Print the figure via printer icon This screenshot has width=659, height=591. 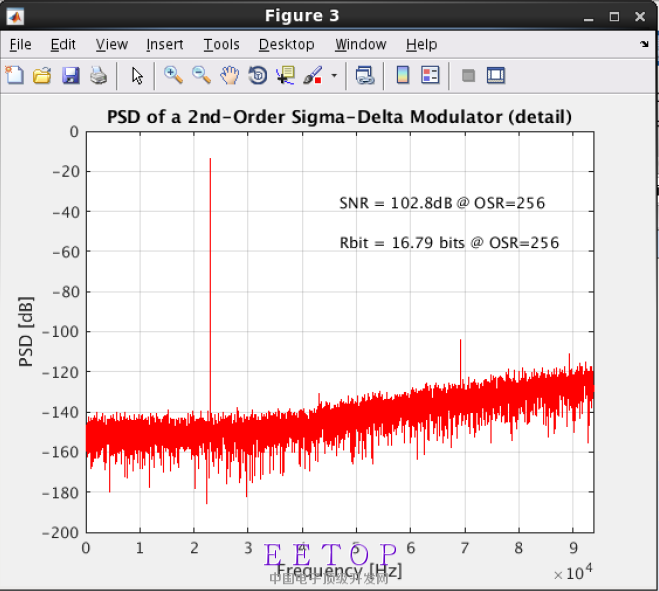point(99,76)
